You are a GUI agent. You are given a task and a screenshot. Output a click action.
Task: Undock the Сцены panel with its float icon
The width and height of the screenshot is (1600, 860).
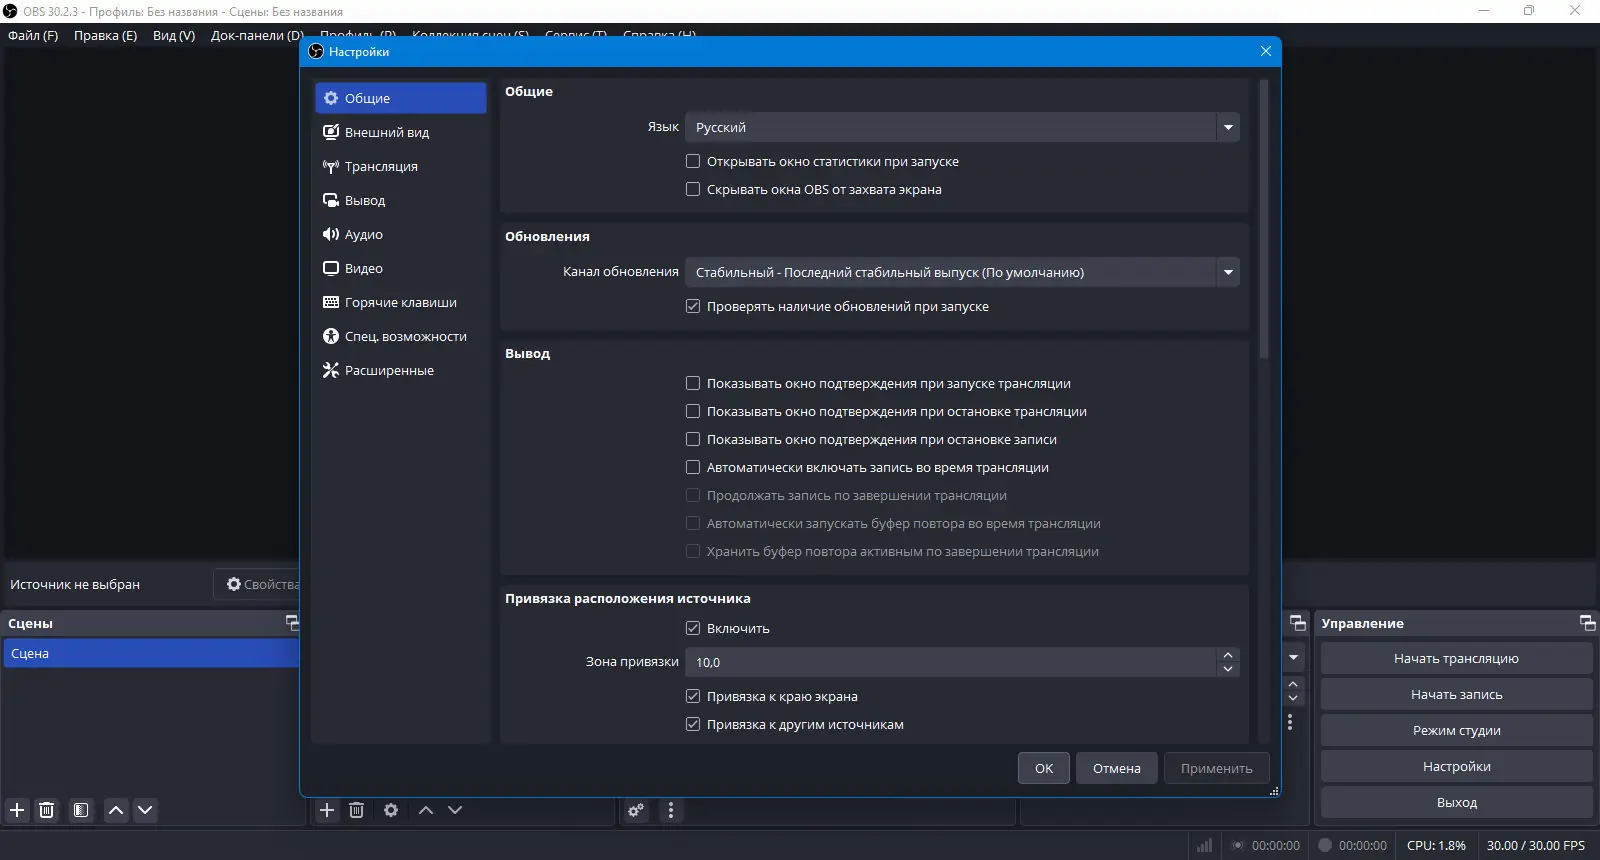point(292,623)
